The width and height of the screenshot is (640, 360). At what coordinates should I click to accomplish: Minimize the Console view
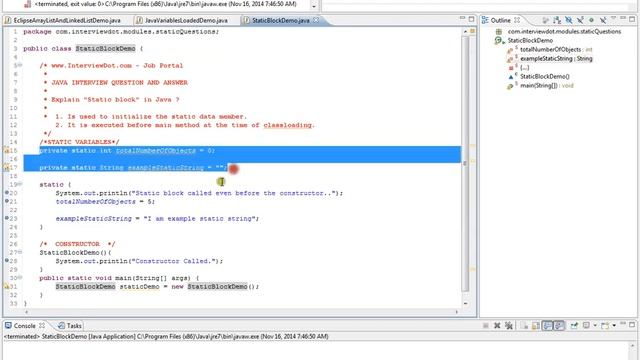623,323
